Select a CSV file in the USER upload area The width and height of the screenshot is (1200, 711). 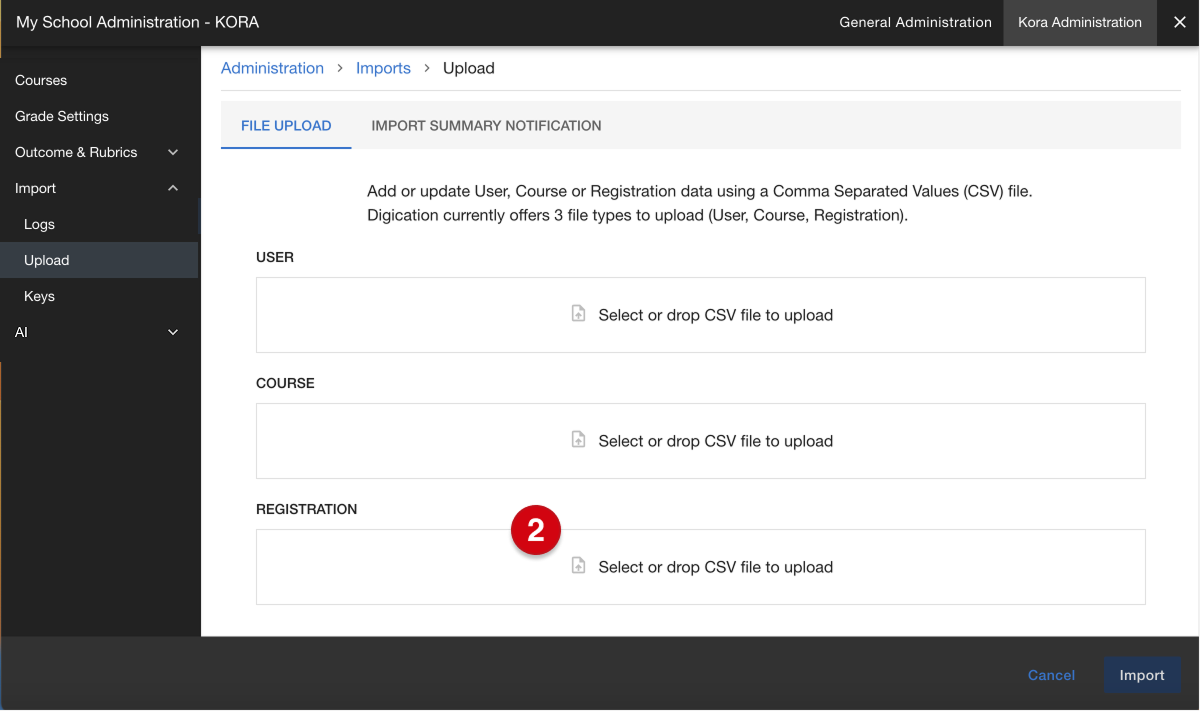(x=701, y=315)
